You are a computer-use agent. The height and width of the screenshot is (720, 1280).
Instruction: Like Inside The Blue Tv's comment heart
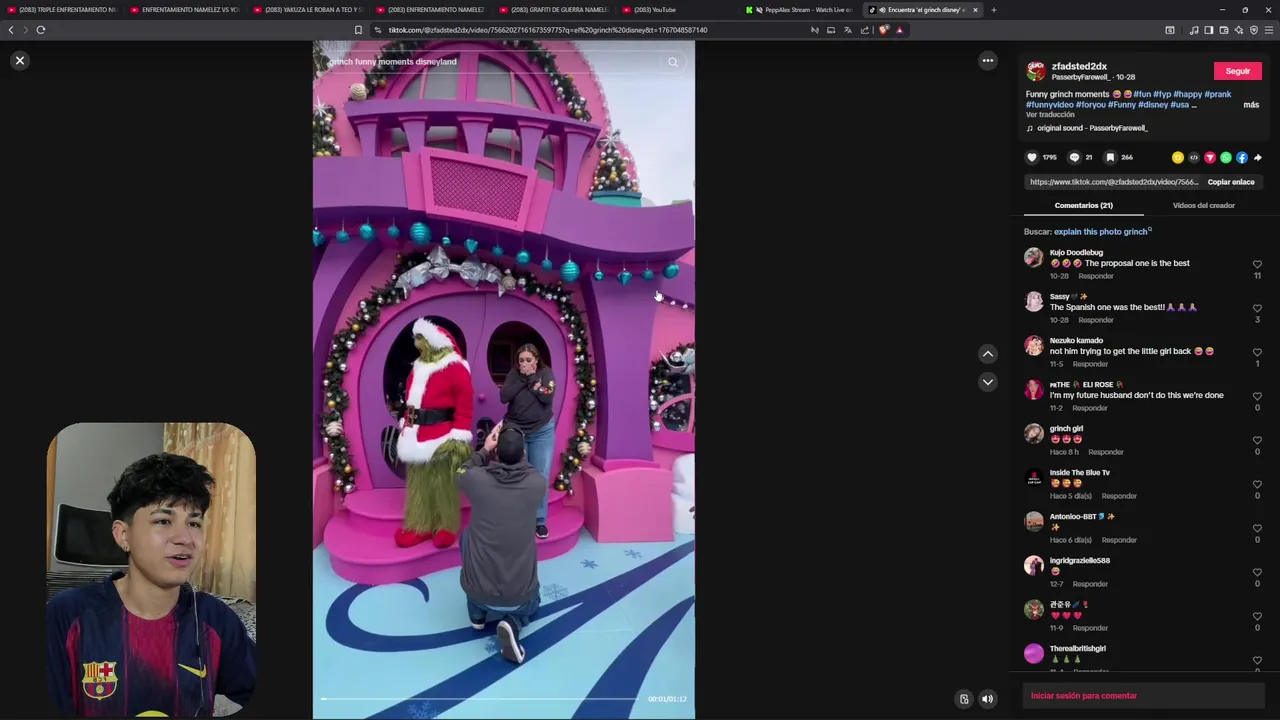[x=1257, y=484]
